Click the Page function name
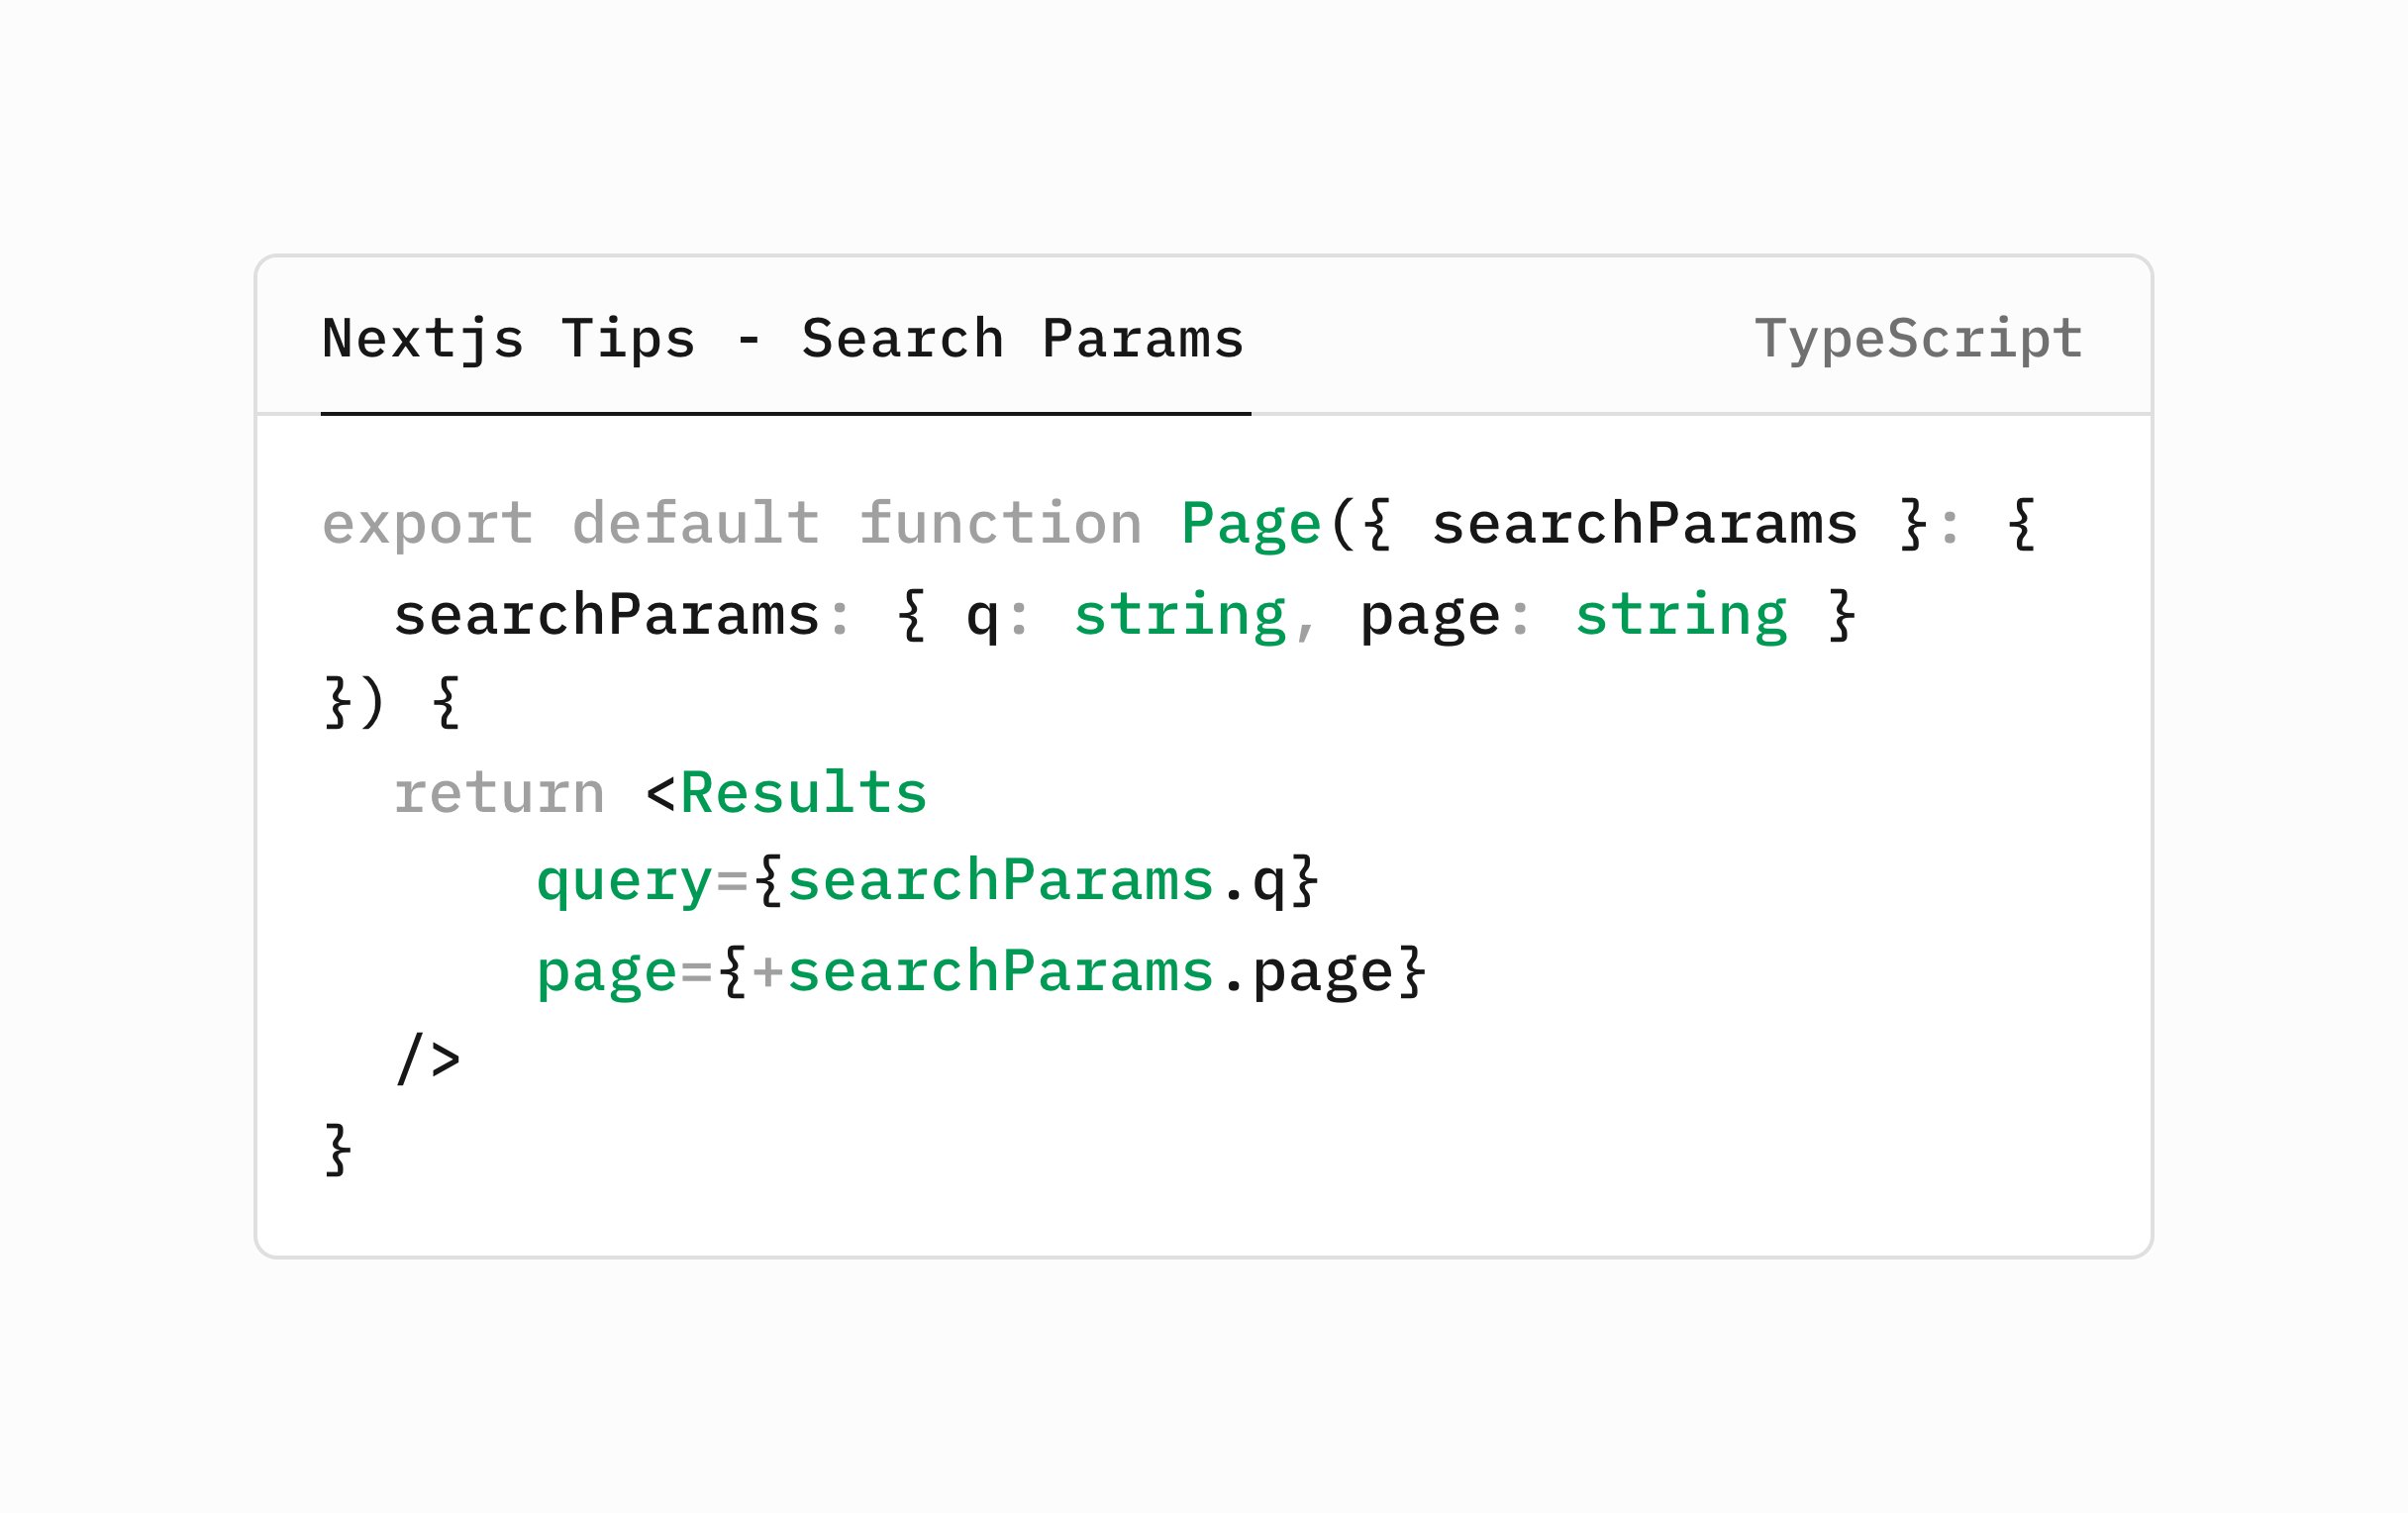 (x=1251, y=523)
